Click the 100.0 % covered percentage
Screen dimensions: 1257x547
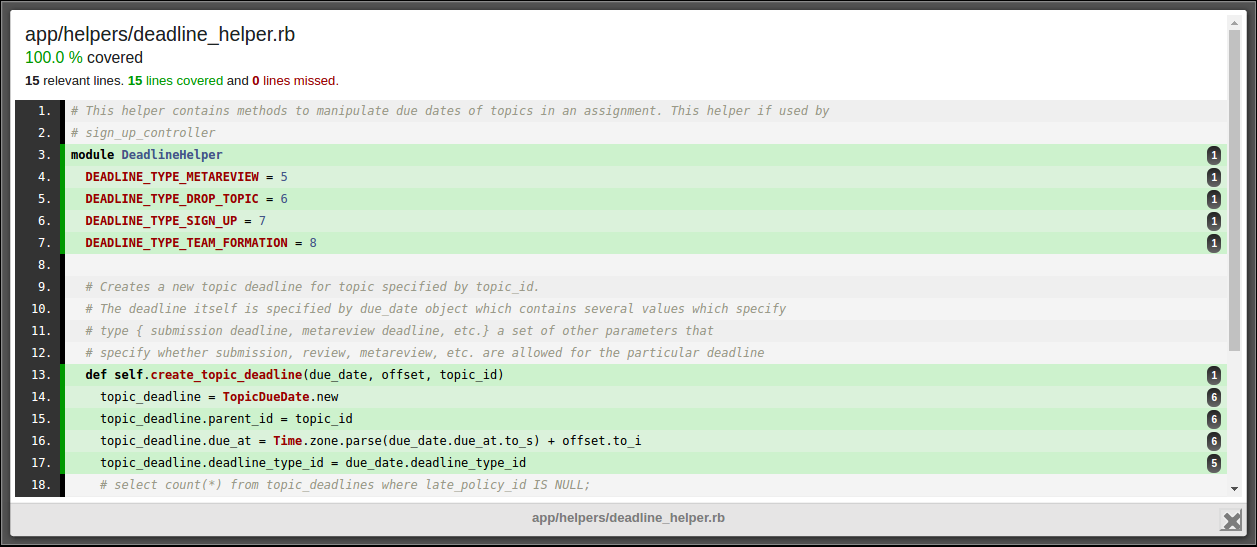pyautogui.click(x=54, y=58)
